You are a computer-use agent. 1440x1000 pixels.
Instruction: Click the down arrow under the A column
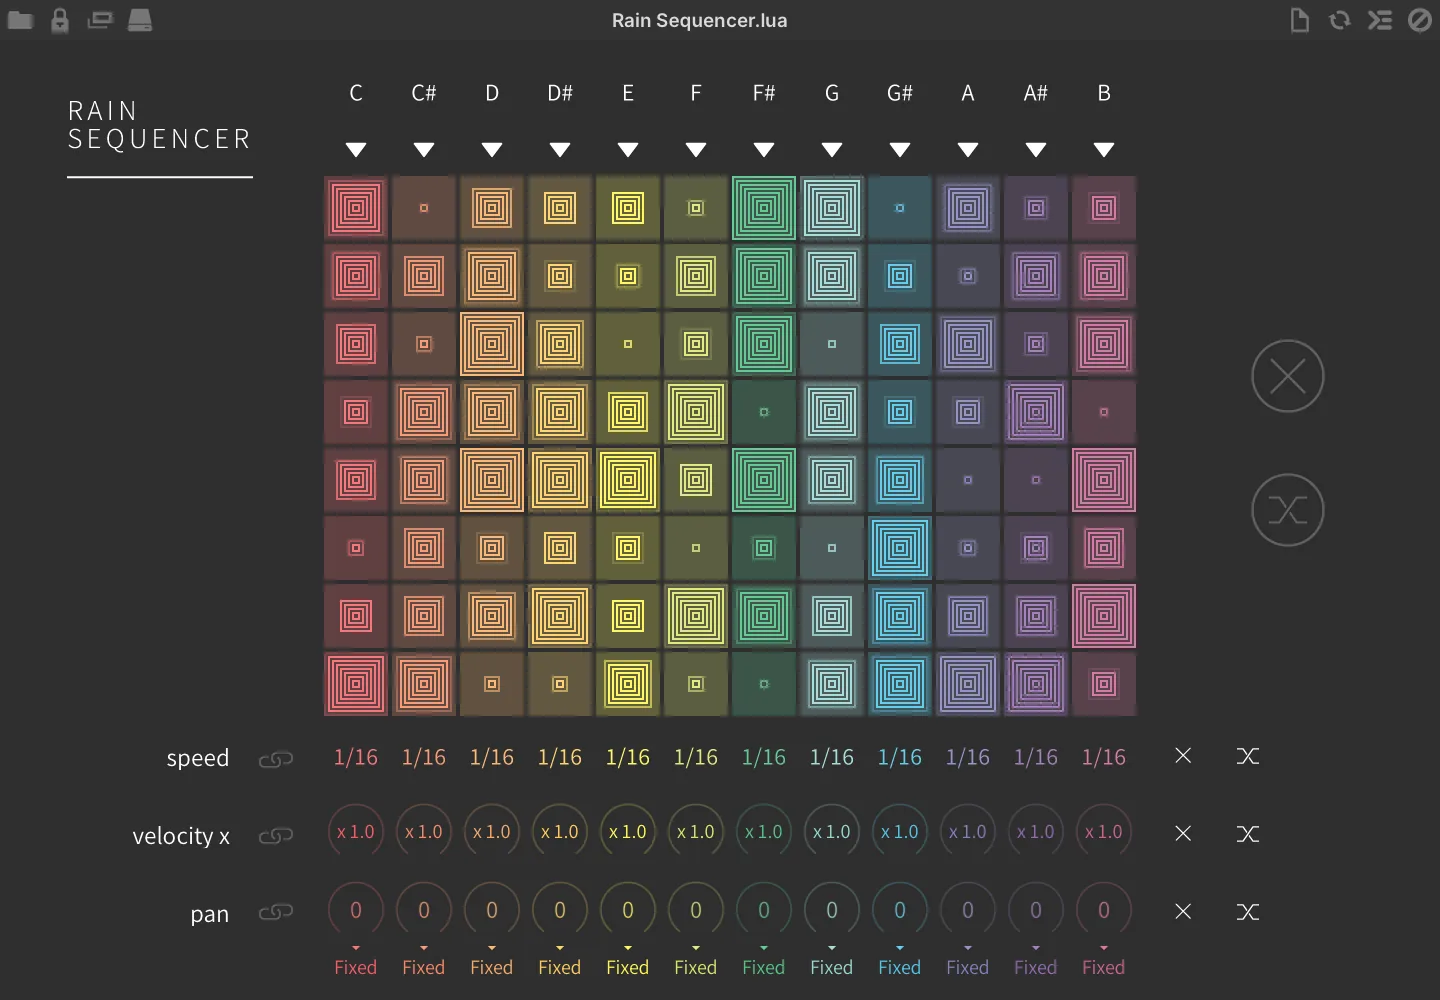[968, 150]
